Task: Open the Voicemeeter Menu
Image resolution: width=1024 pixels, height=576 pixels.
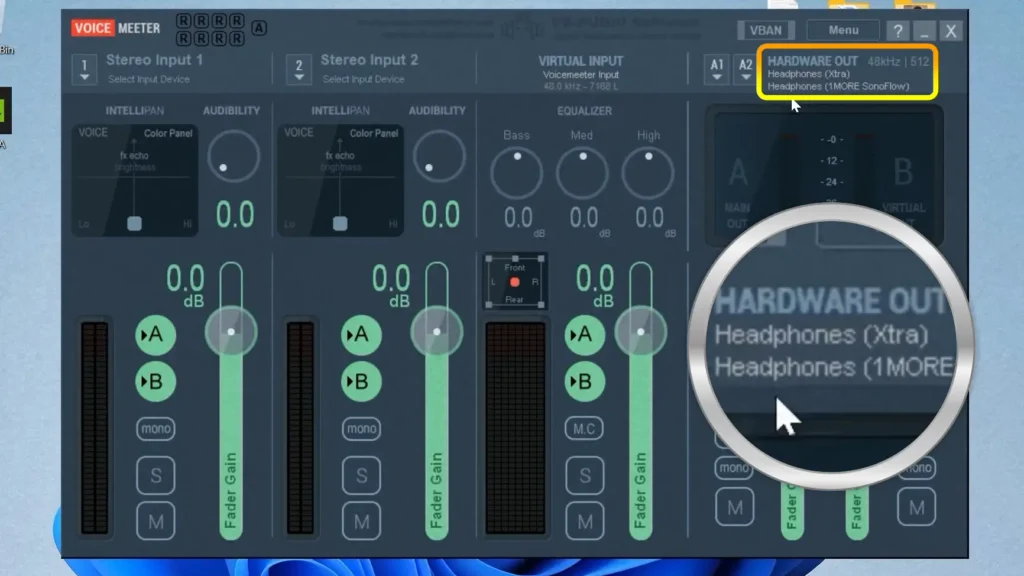Action: [843, 30]
